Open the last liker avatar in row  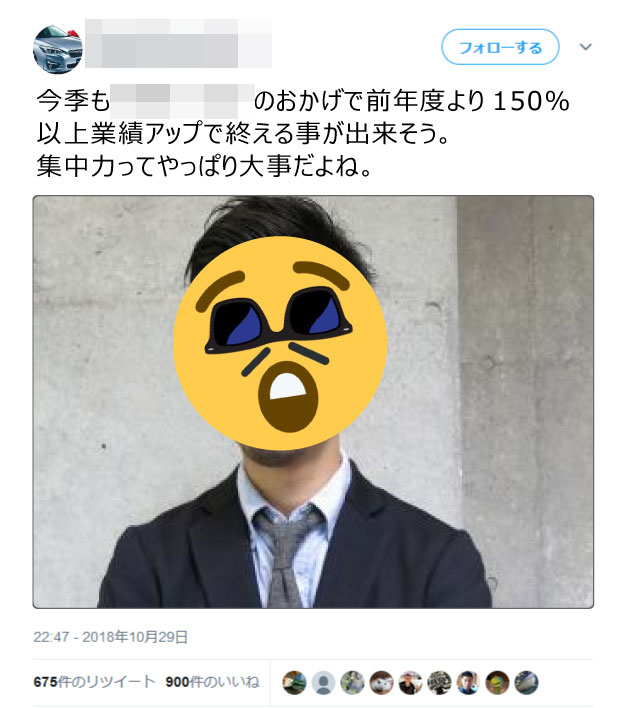click(526, 682)
